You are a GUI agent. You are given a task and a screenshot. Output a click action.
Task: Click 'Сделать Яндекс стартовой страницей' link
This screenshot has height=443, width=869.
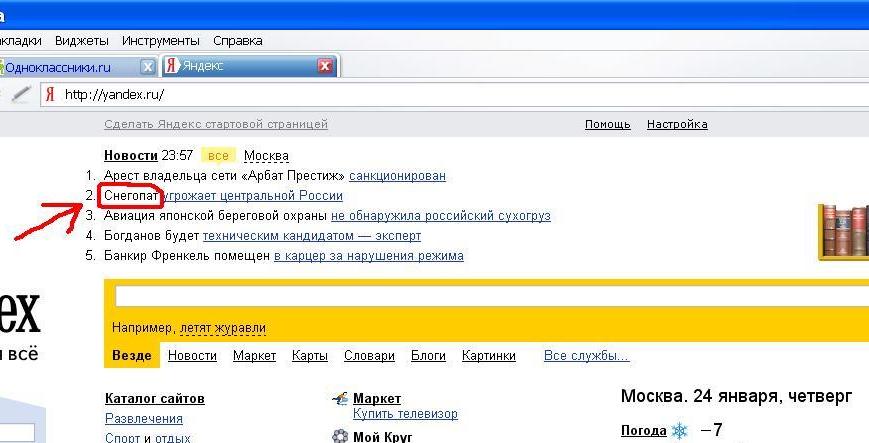tap(216, 125)
